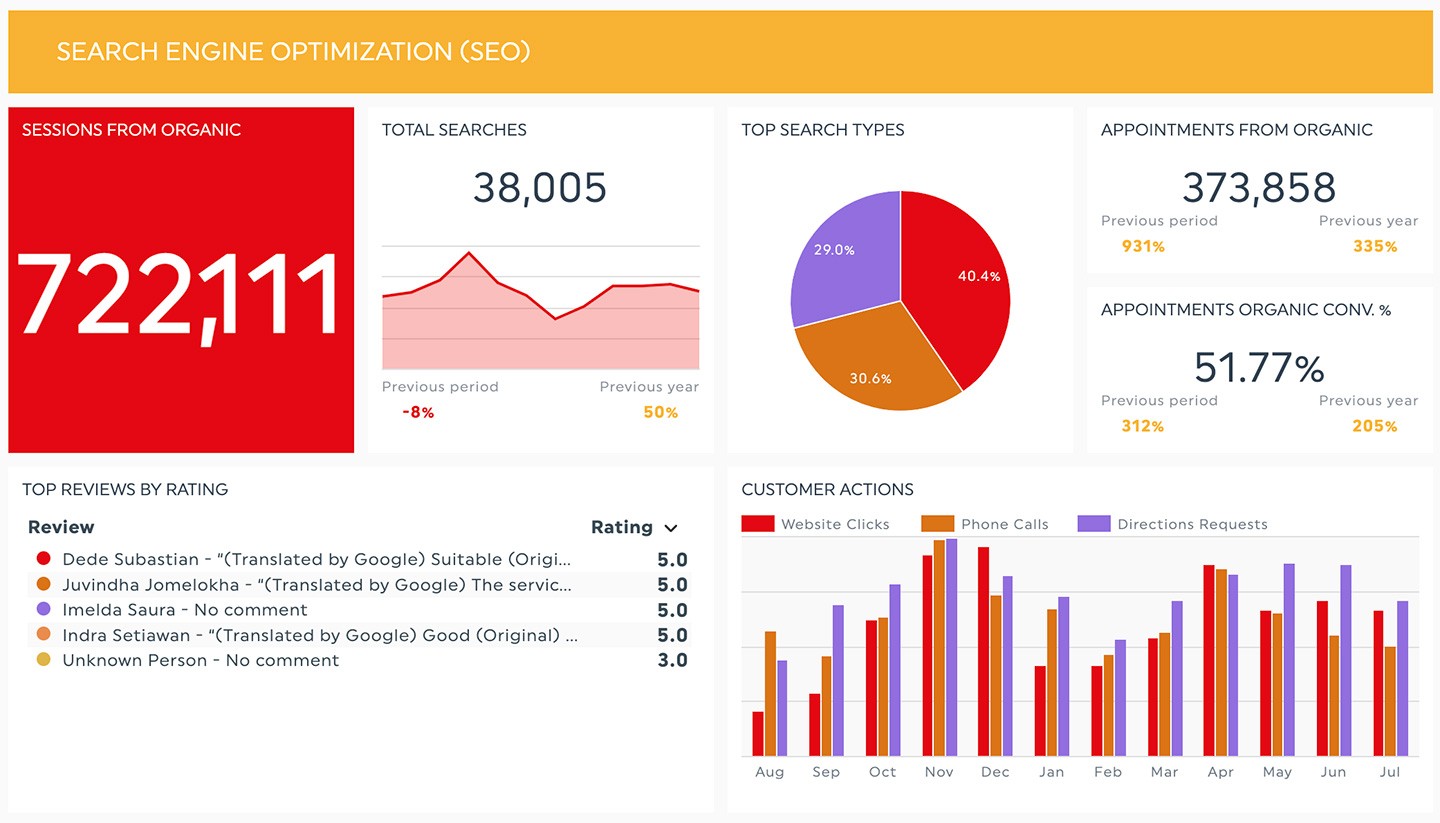This screenshot has width=1440, height=823.
Task: Open Appointments From Organic 373,858 value
Action: click(x=1259, y=188)
